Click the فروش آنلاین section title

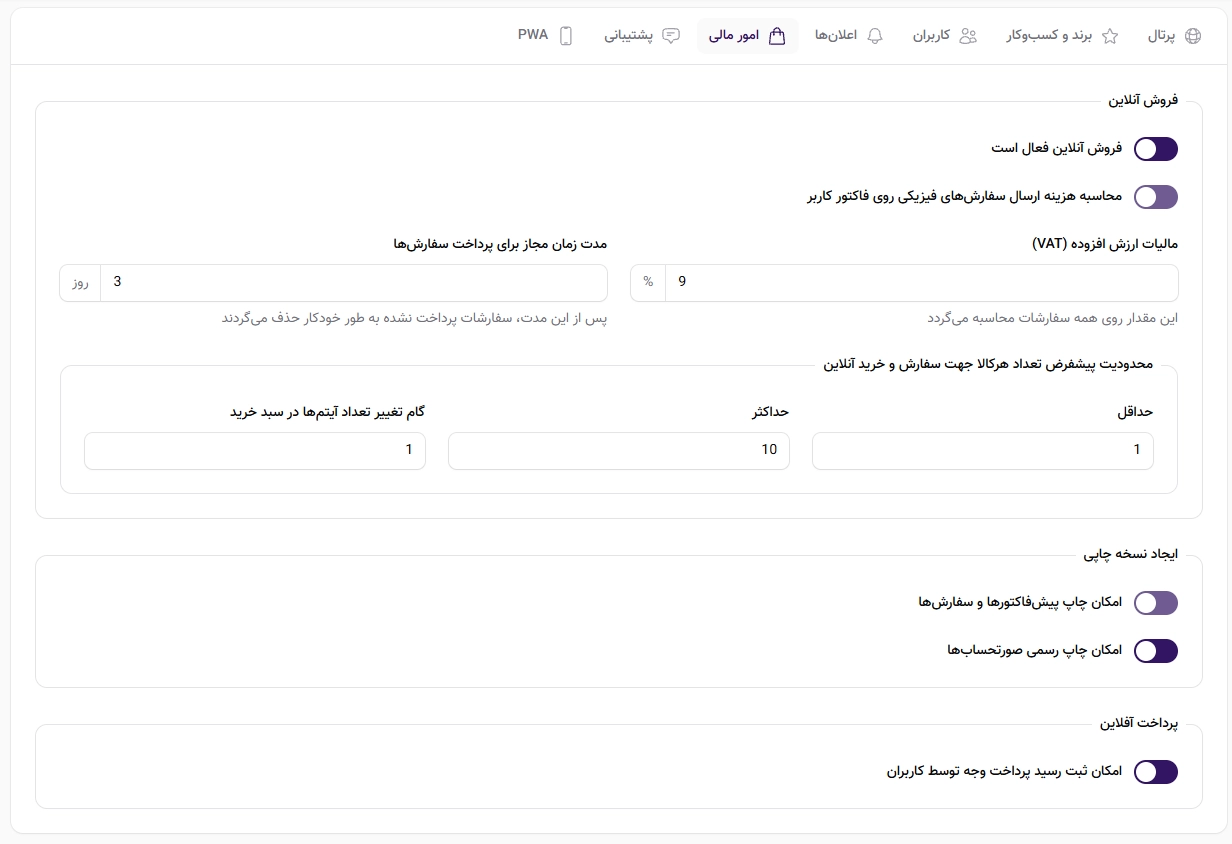pos(1143,100)
